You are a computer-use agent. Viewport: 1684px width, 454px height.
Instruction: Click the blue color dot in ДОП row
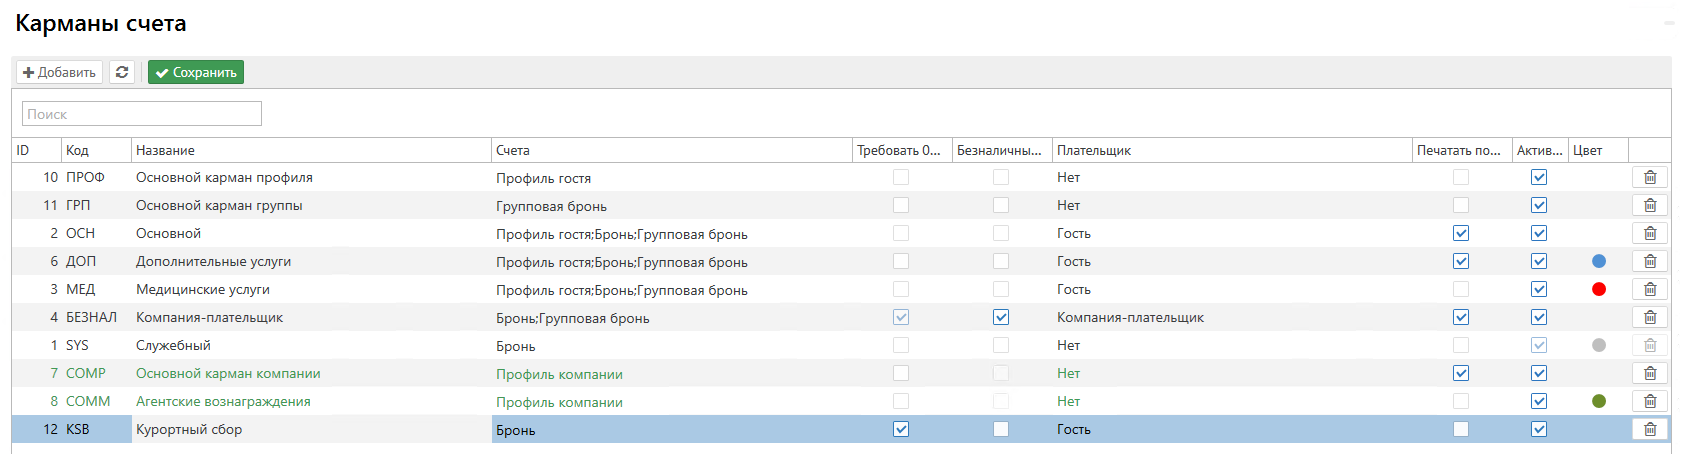click(1599, 261)
